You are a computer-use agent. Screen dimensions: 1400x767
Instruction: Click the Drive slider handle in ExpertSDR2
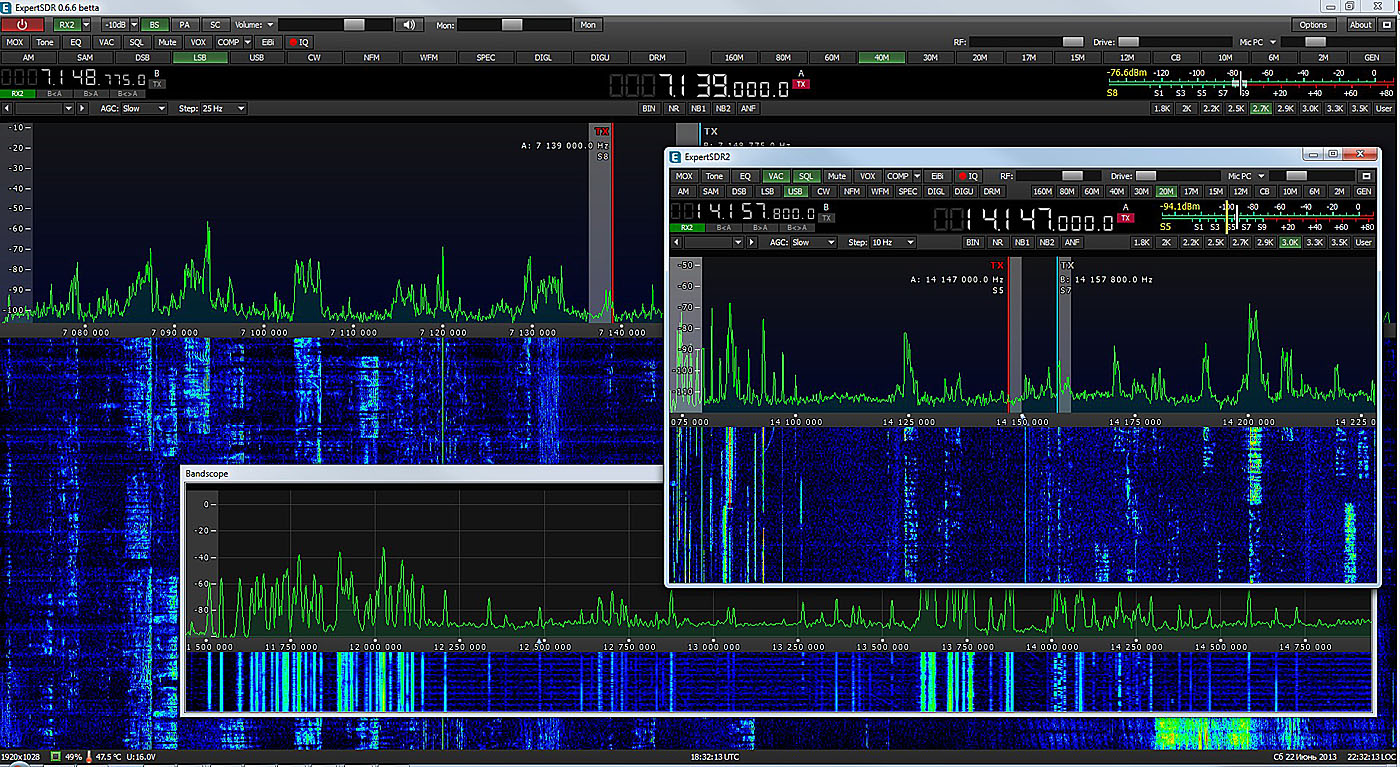1146,176
